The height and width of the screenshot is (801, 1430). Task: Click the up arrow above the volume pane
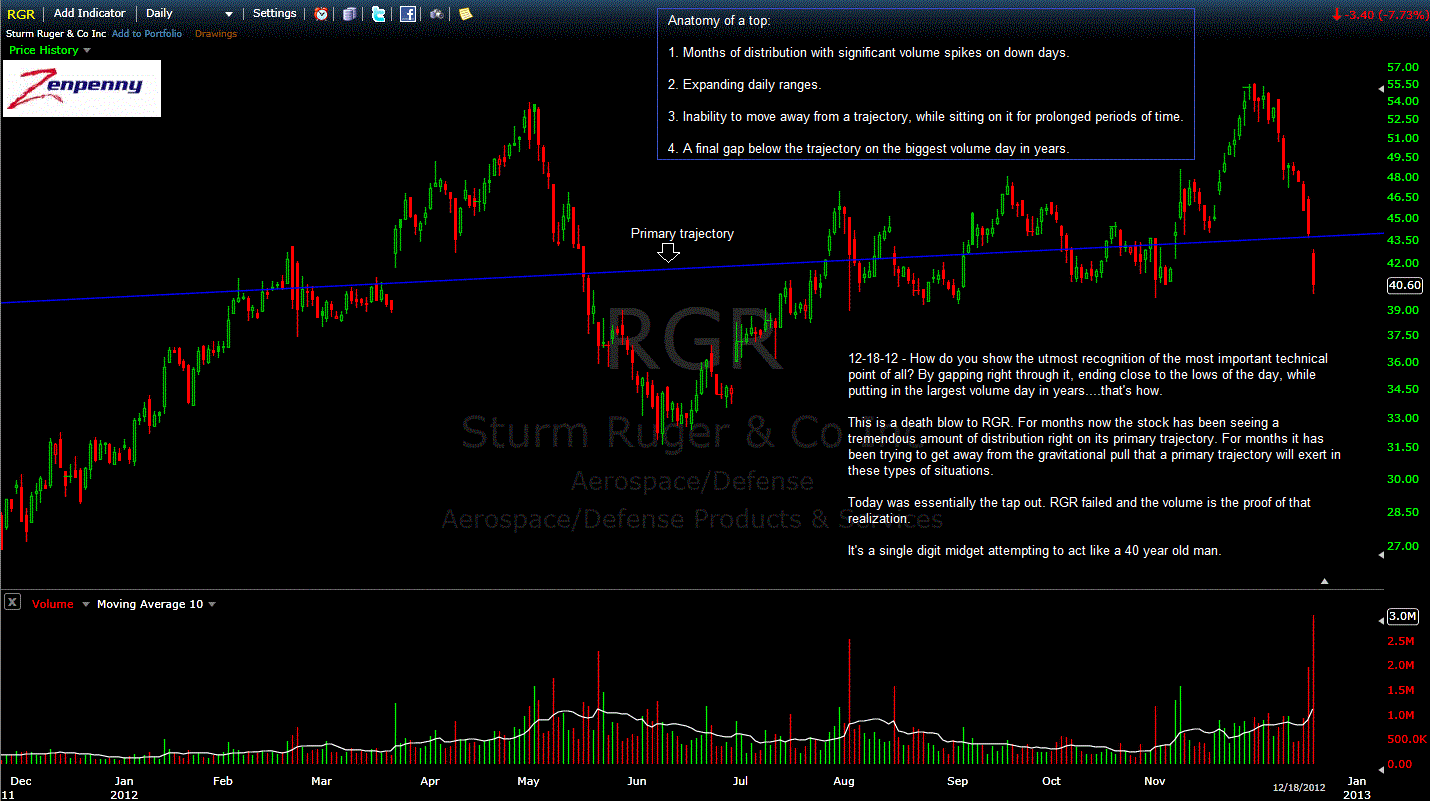pos(1325,581)
